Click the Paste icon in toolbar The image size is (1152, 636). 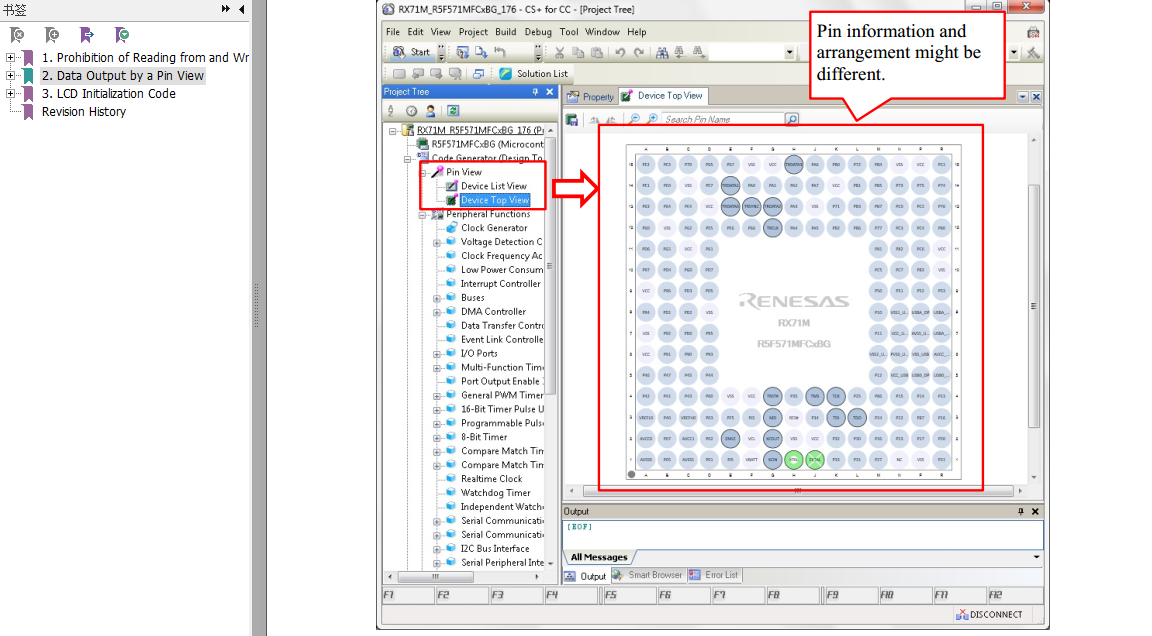pos(597,52)
